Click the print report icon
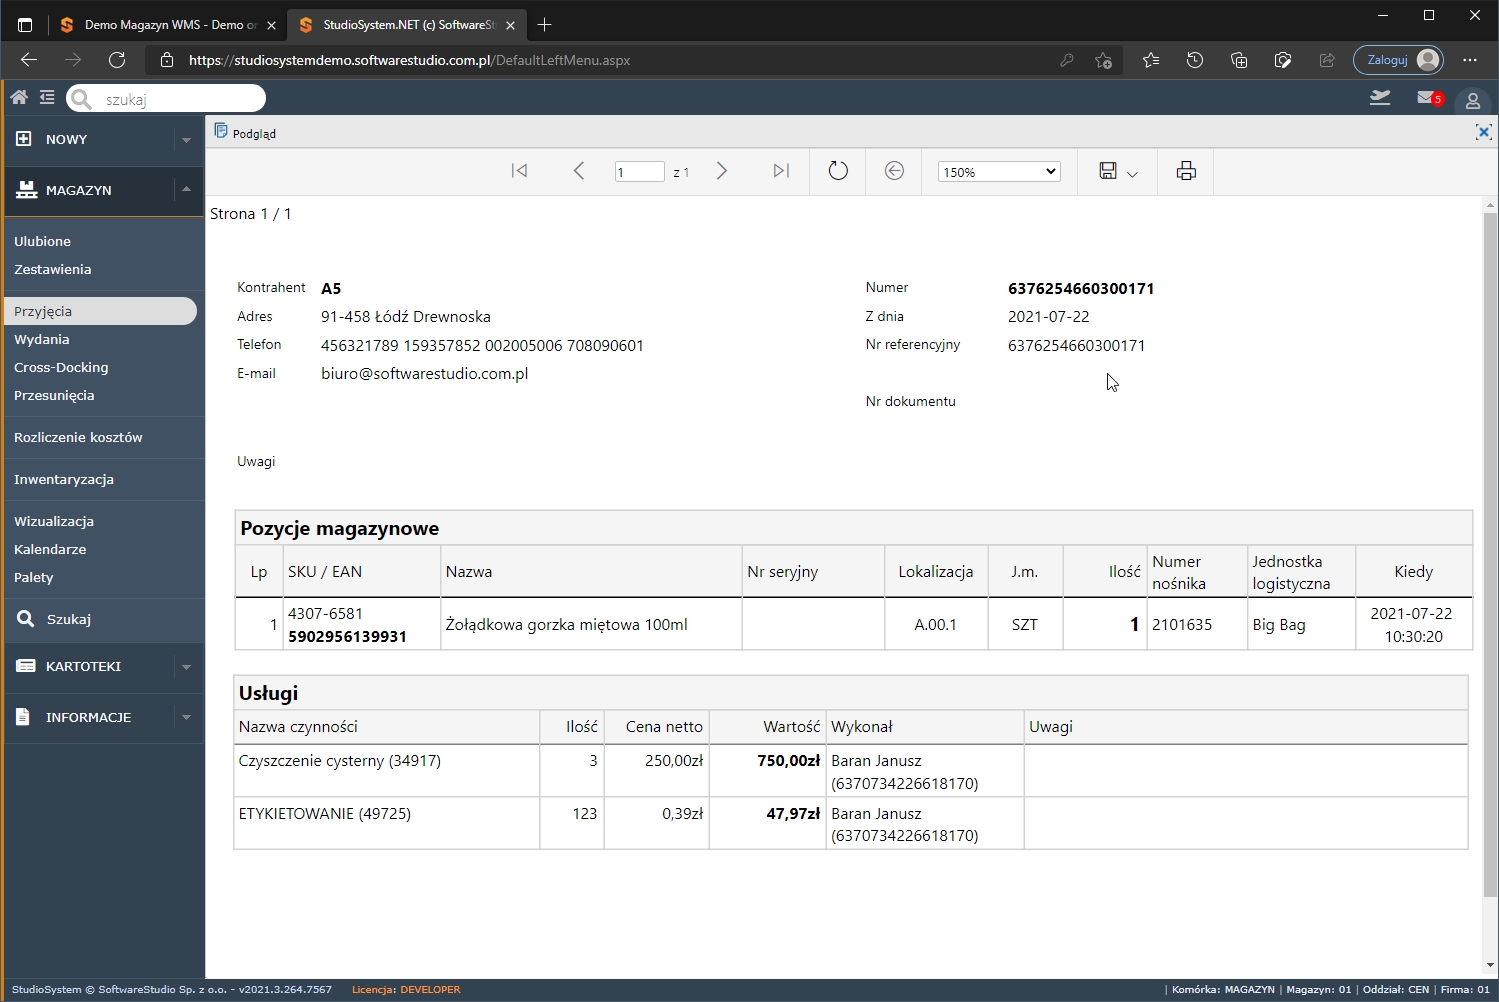The image size is (1499, 1002). [1186, 171]
